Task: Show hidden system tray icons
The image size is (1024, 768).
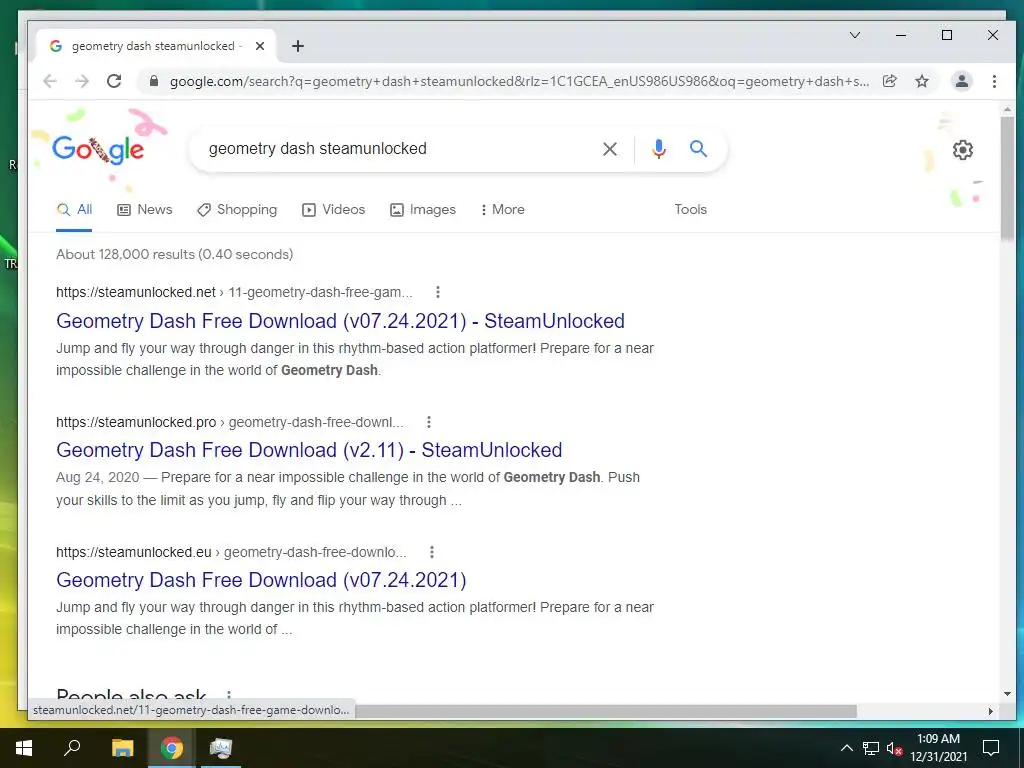Action: (x=846, y=748)
